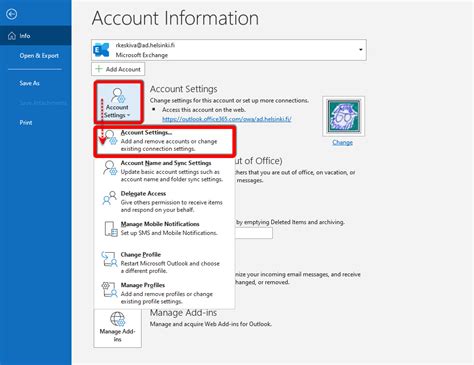Image resolution: width=474 pixels, height=365 pixels.
Task: Click the Account Settings heading text
Action: 183,89
